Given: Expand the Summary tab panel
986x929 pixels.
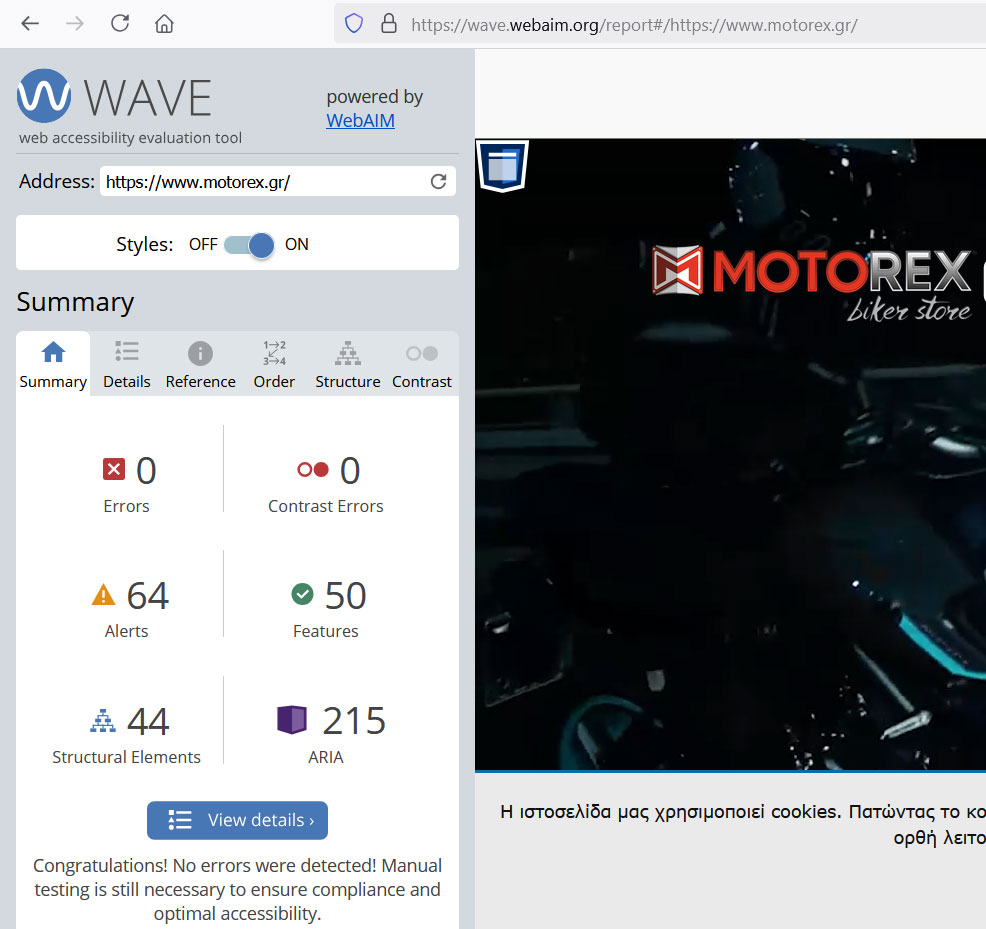Looking at the screenshot, I should click(52, 363).
